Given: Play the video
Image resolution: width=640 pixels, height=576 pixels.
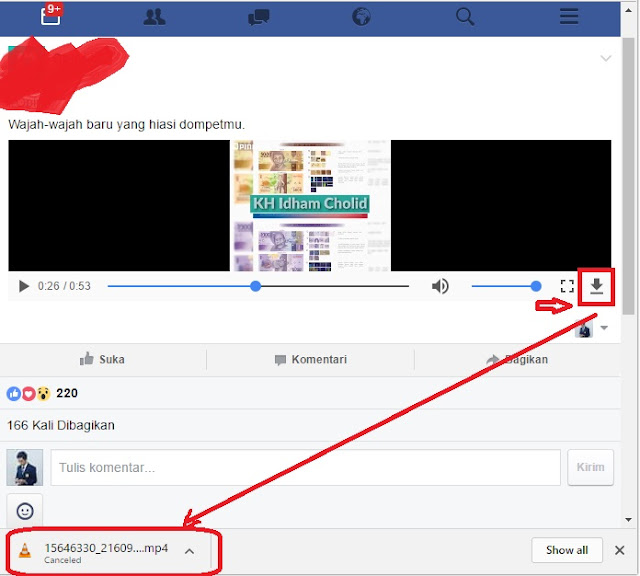Looking at the screenshot, I should click(24, 286).
